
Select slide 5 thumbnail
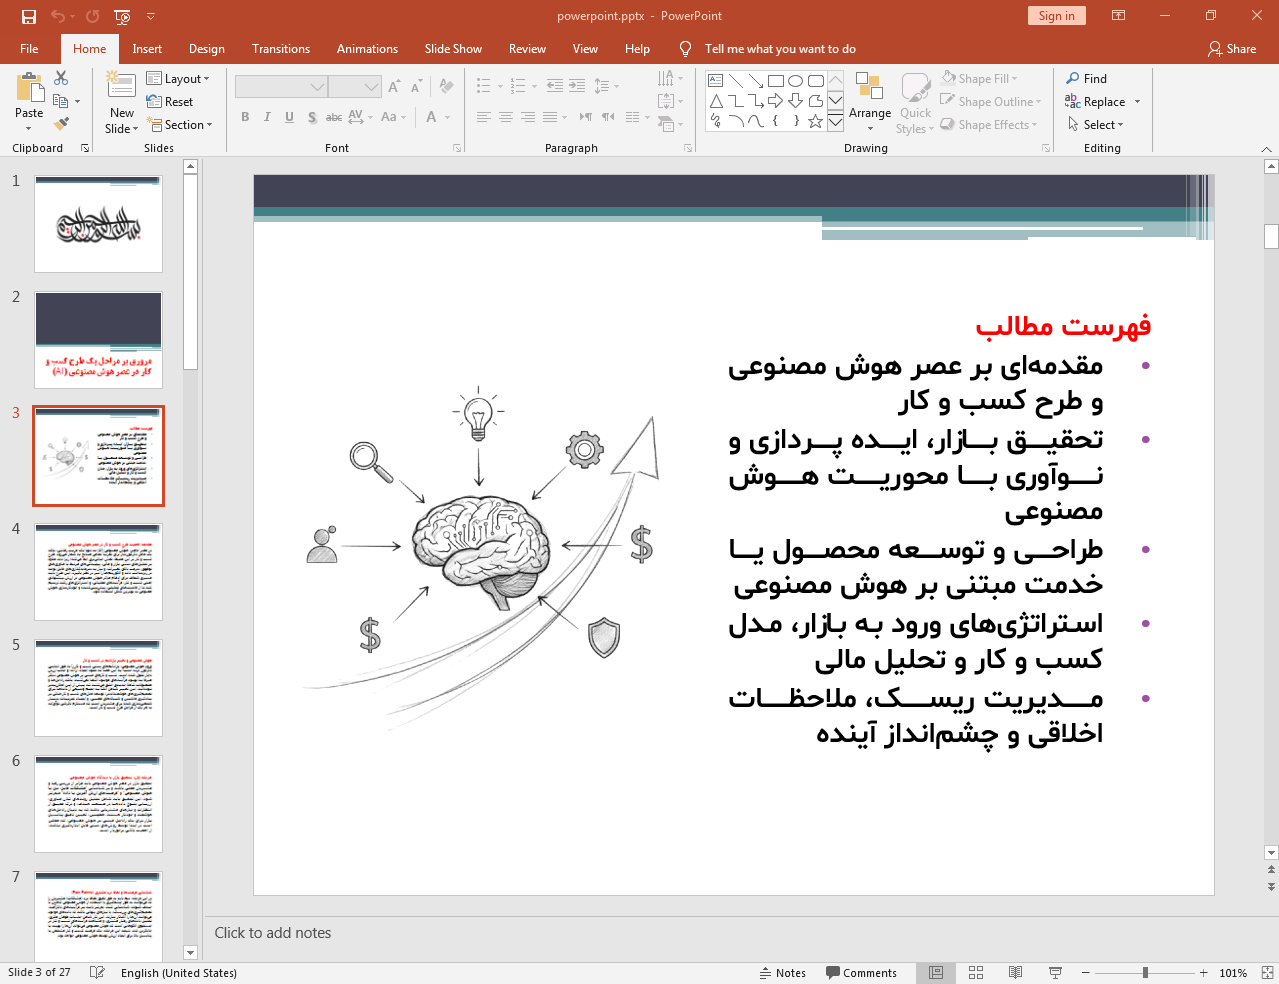[x=98, y=688]
